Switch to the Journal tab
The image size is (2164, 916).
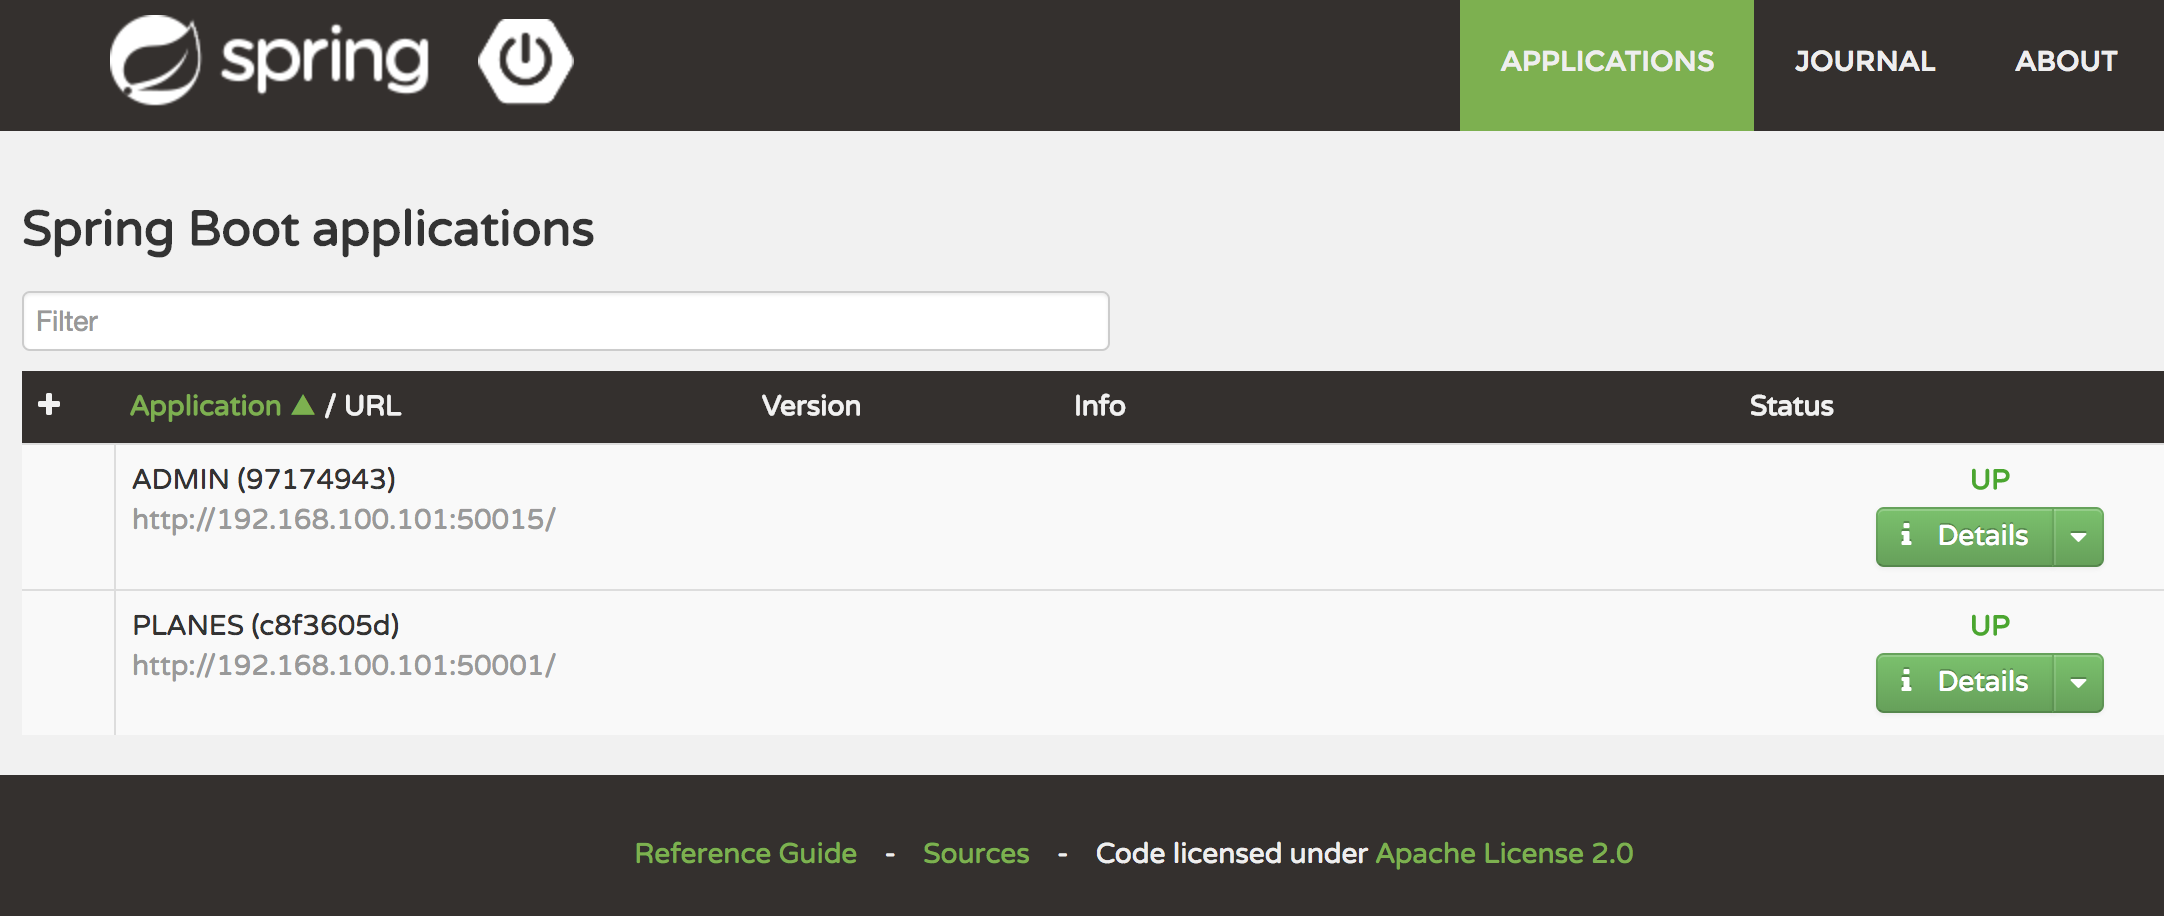(x=1865, y=61)
